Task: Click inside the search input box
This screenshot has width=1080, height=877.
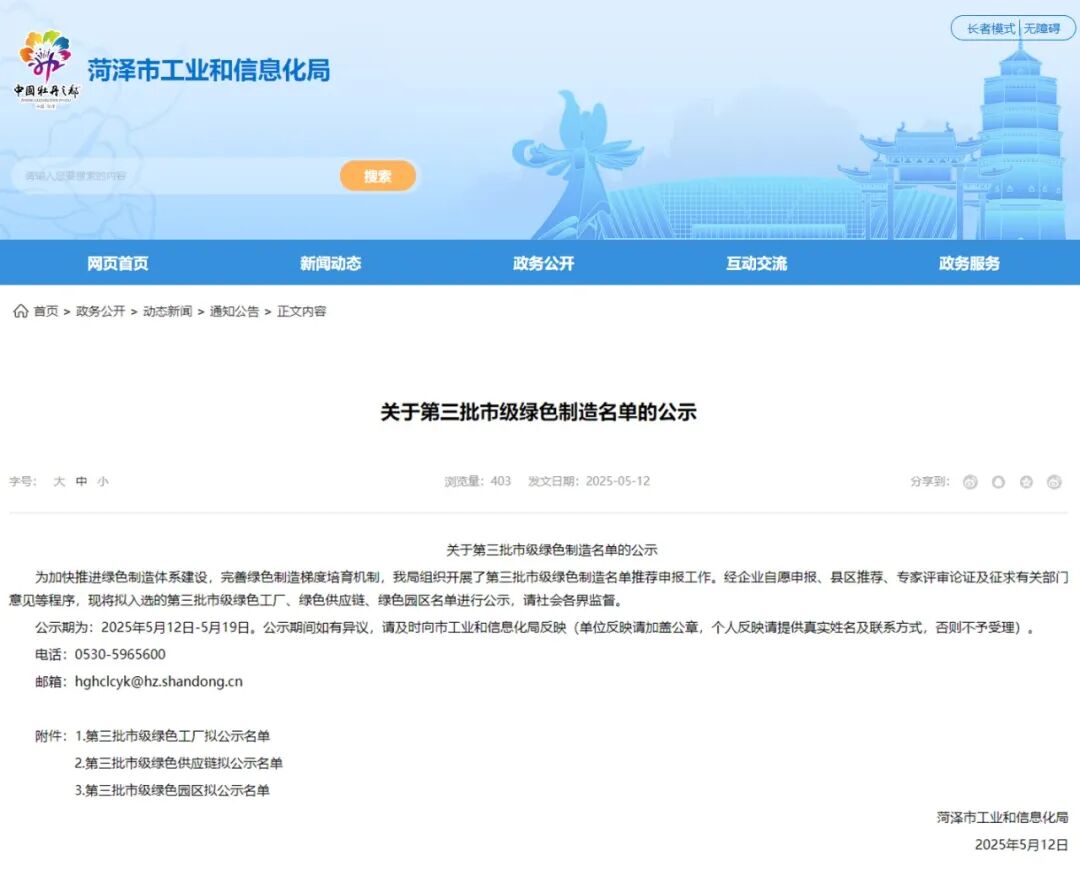Action: point(170,176)
